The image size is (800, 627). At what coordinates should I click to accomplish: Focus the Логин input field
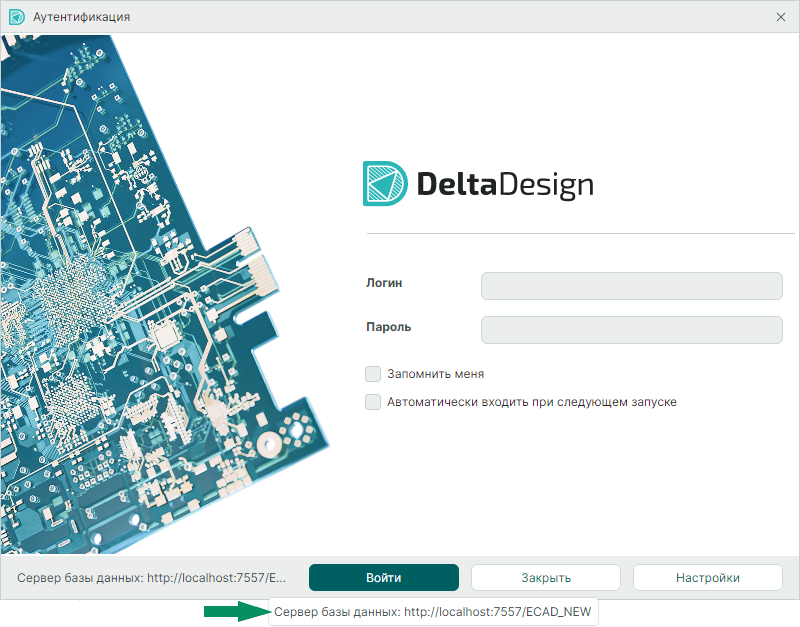[631, 286]
